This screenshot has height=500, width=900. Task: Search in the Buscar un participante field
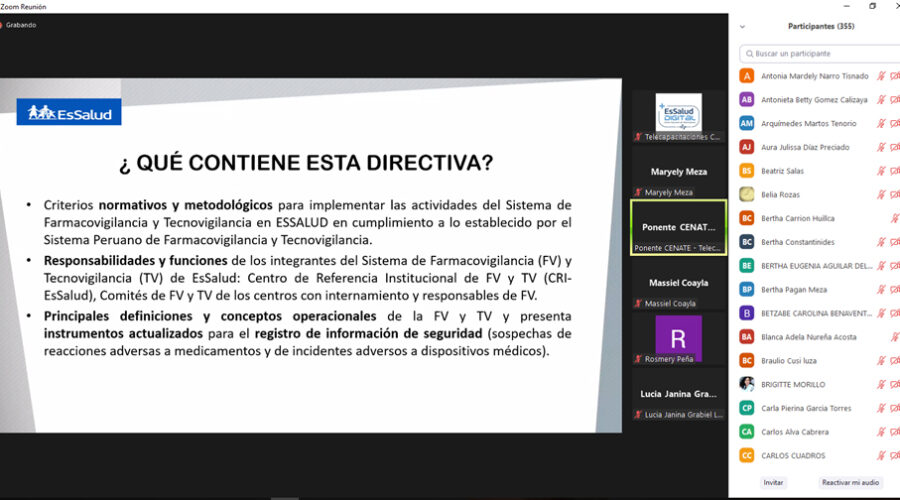point(821,53)
